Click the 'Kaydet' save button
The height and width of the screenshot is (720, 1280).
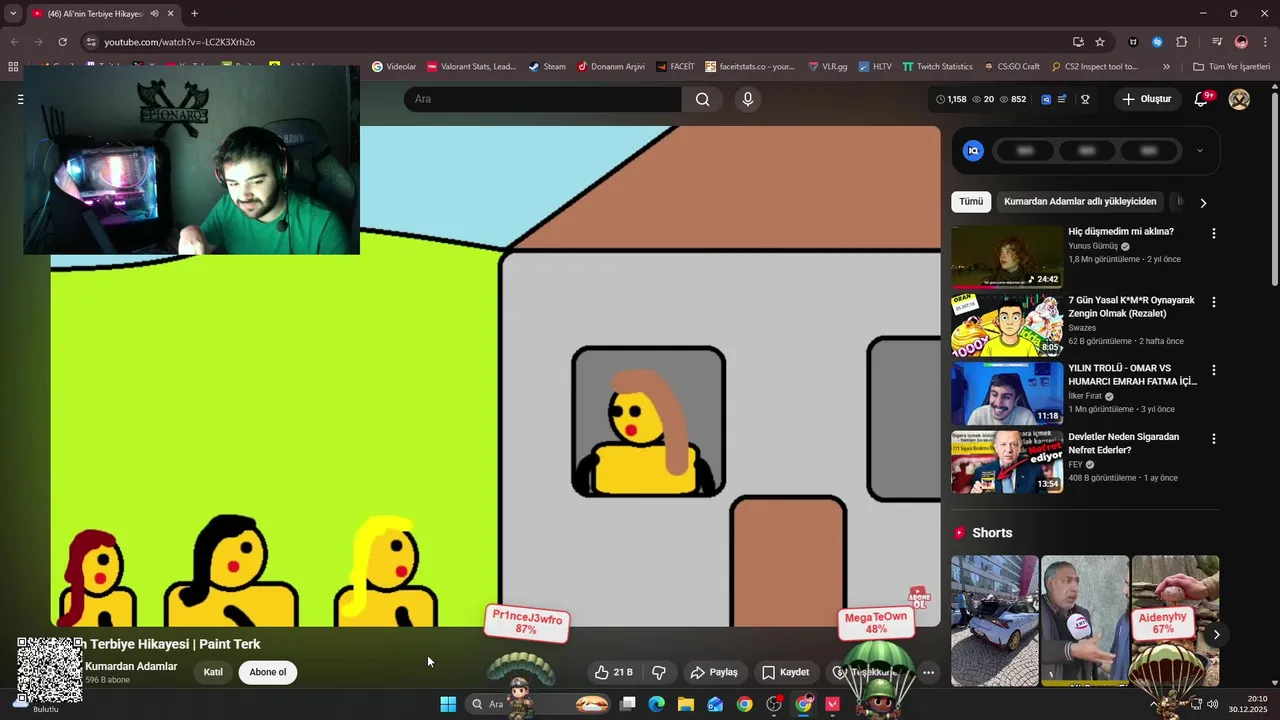(x=785, y=672)
